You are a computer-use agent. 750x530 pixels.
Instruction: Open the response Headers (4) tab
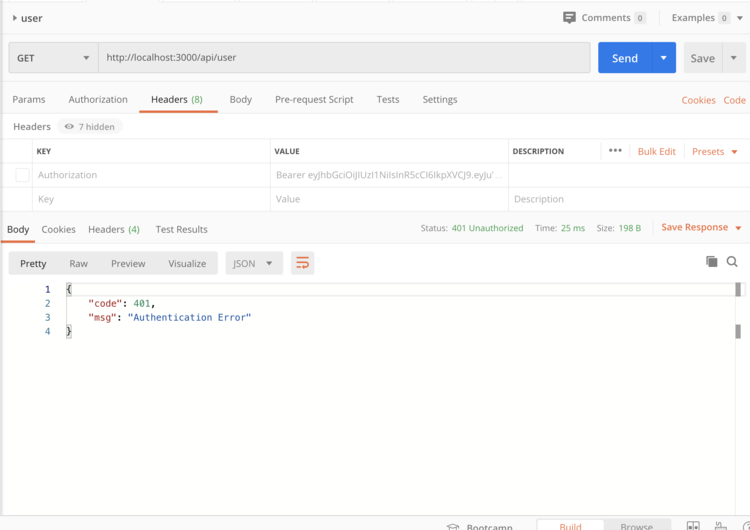114,230
